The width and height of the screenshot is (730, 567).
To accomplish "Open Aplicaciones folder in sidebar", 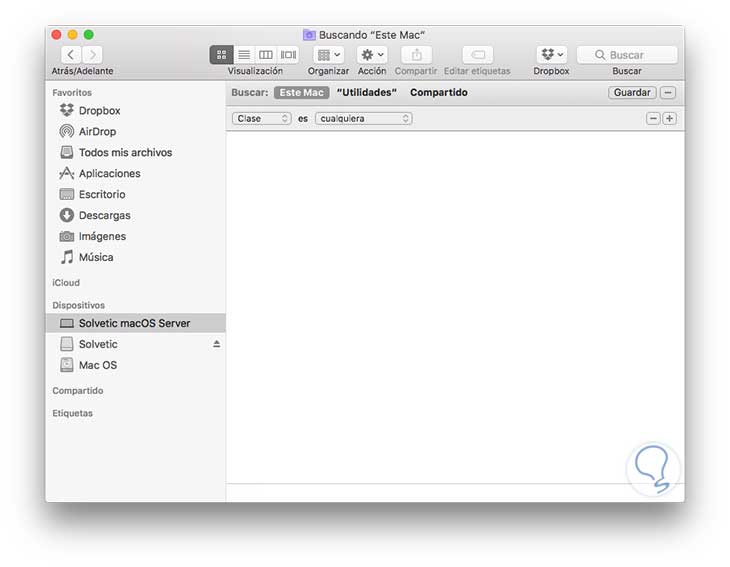I will coord(135,174).
